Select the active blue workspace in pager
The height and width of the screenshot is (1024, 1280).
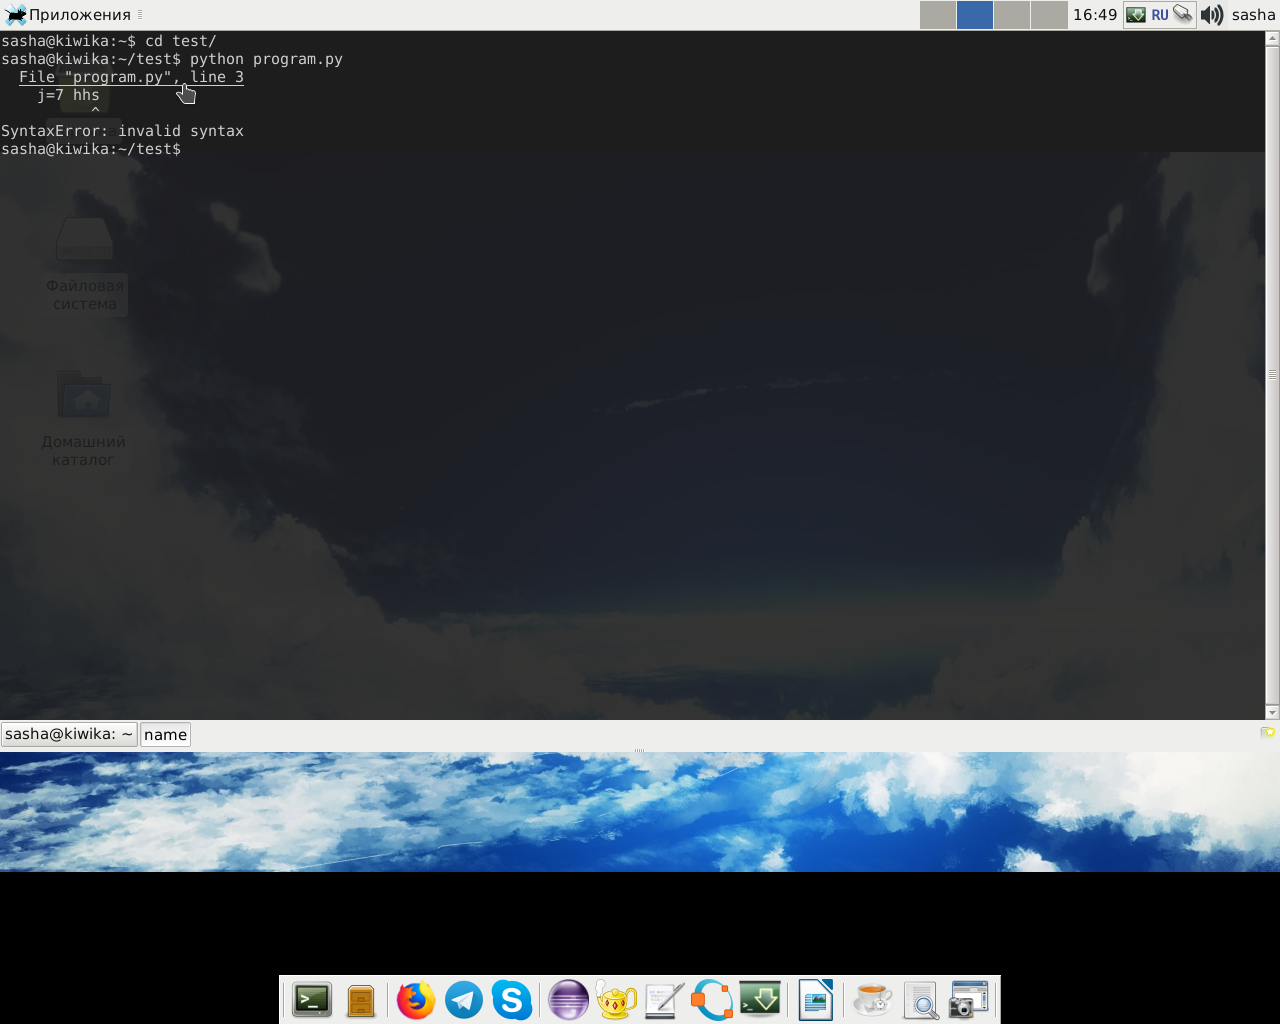pos(975,15)
